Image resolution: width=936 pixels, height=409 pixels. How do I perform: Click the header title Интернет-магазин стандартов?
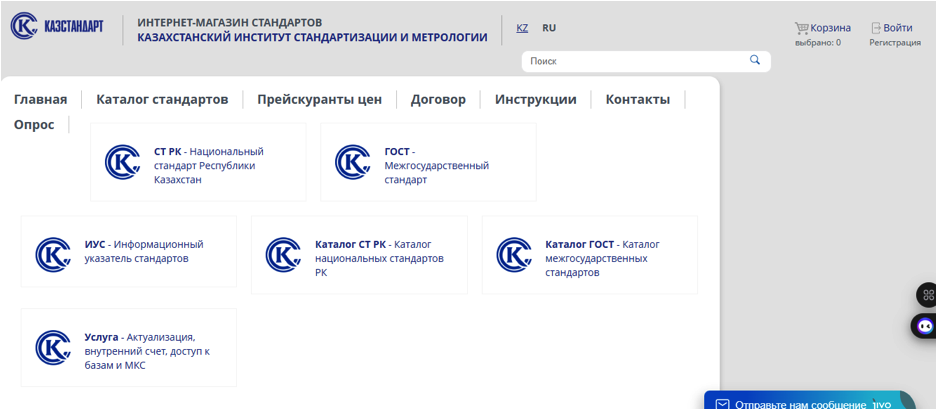tap(230, 23)
